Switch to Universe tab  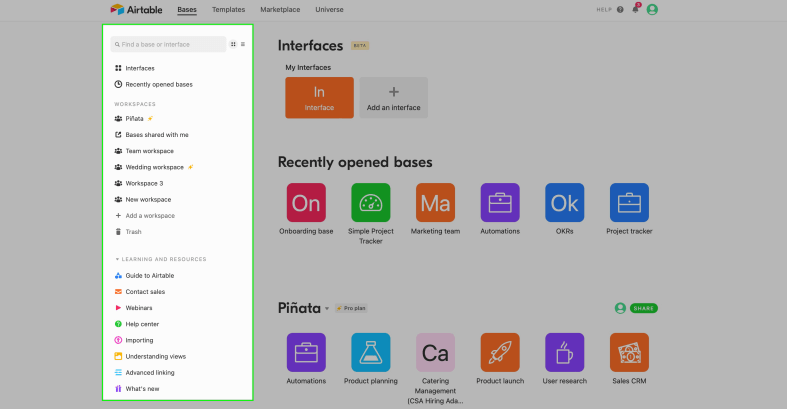tap(329, 10)
